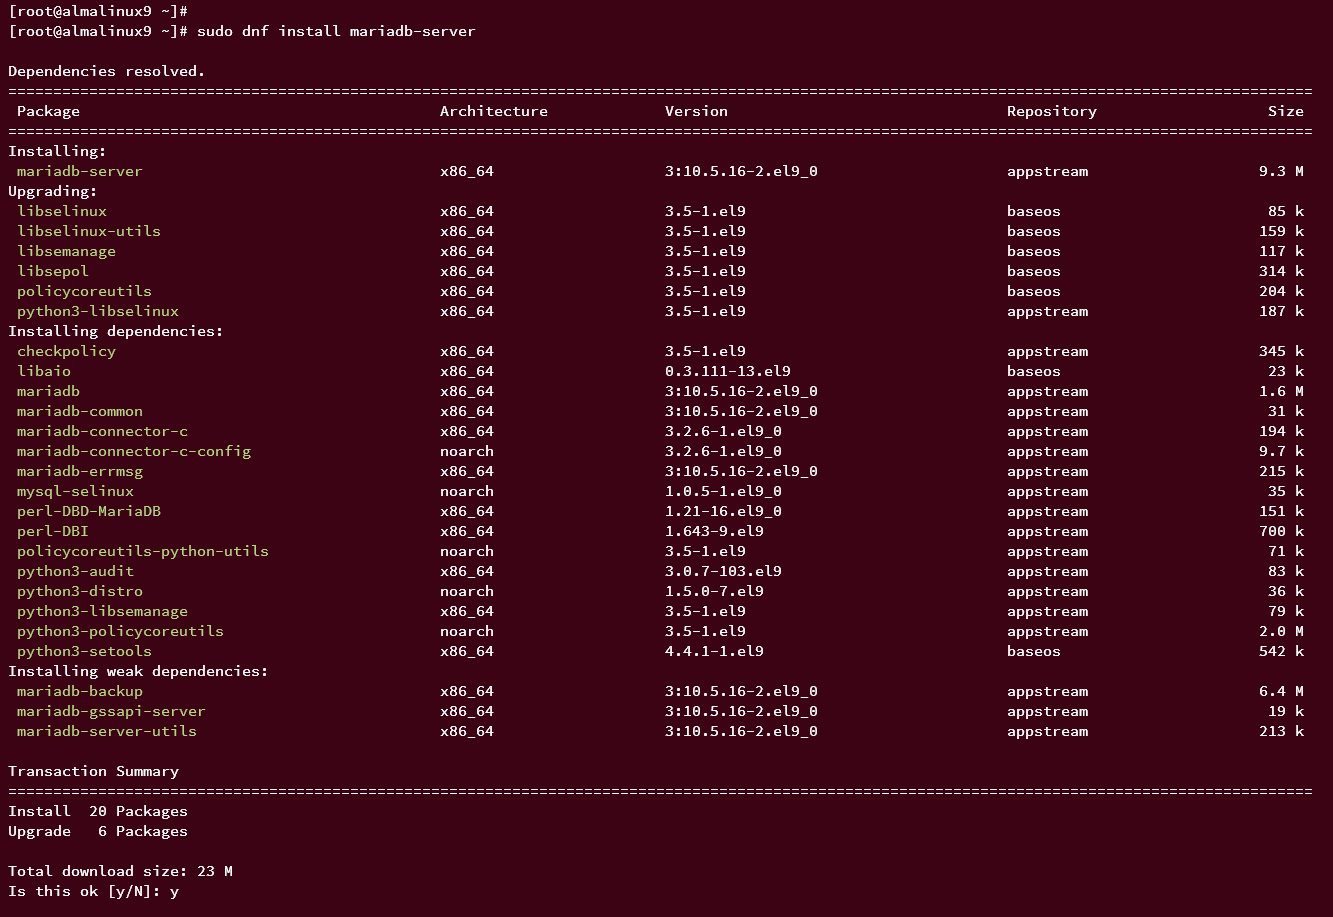This screenshot has height=917, width=1333.
Task: Select the libaio package name
Action: (44, 371)
